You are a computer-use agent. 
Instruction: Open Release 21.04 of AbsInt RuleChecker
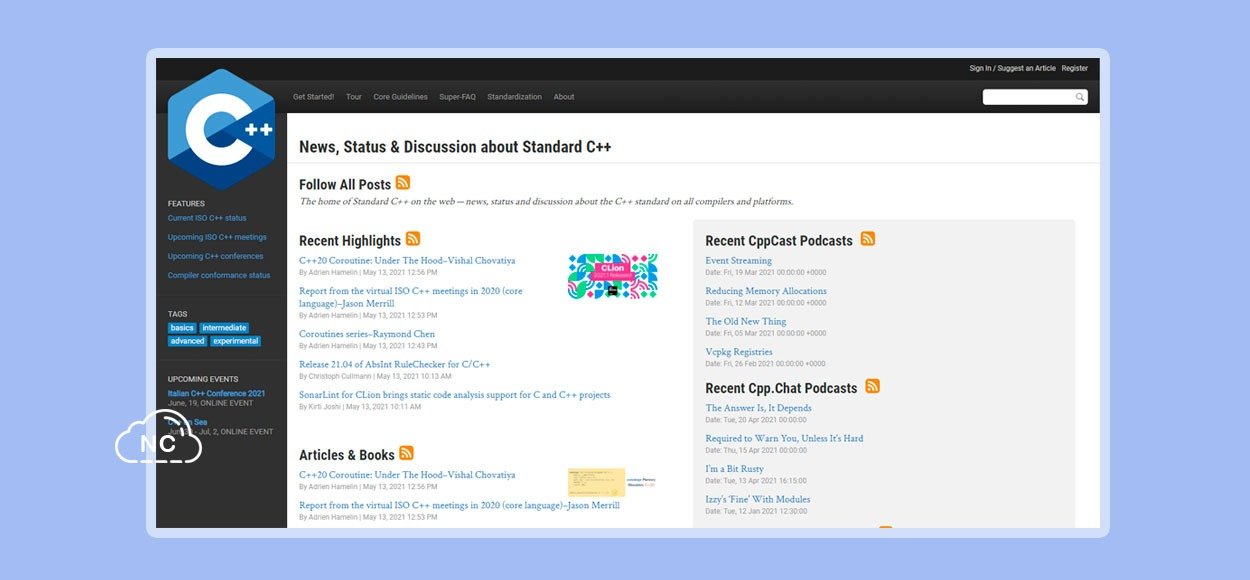click(394, 365)
